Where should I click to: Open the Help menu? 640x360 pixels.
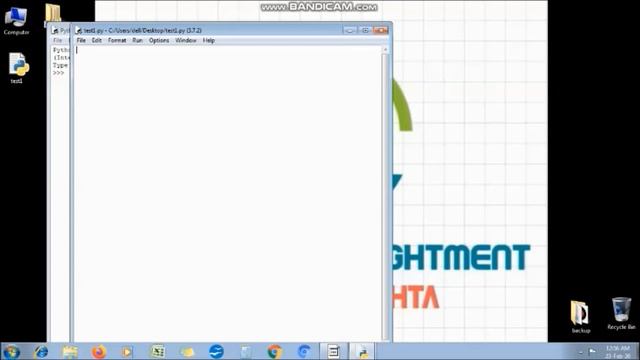click(209, 40)
